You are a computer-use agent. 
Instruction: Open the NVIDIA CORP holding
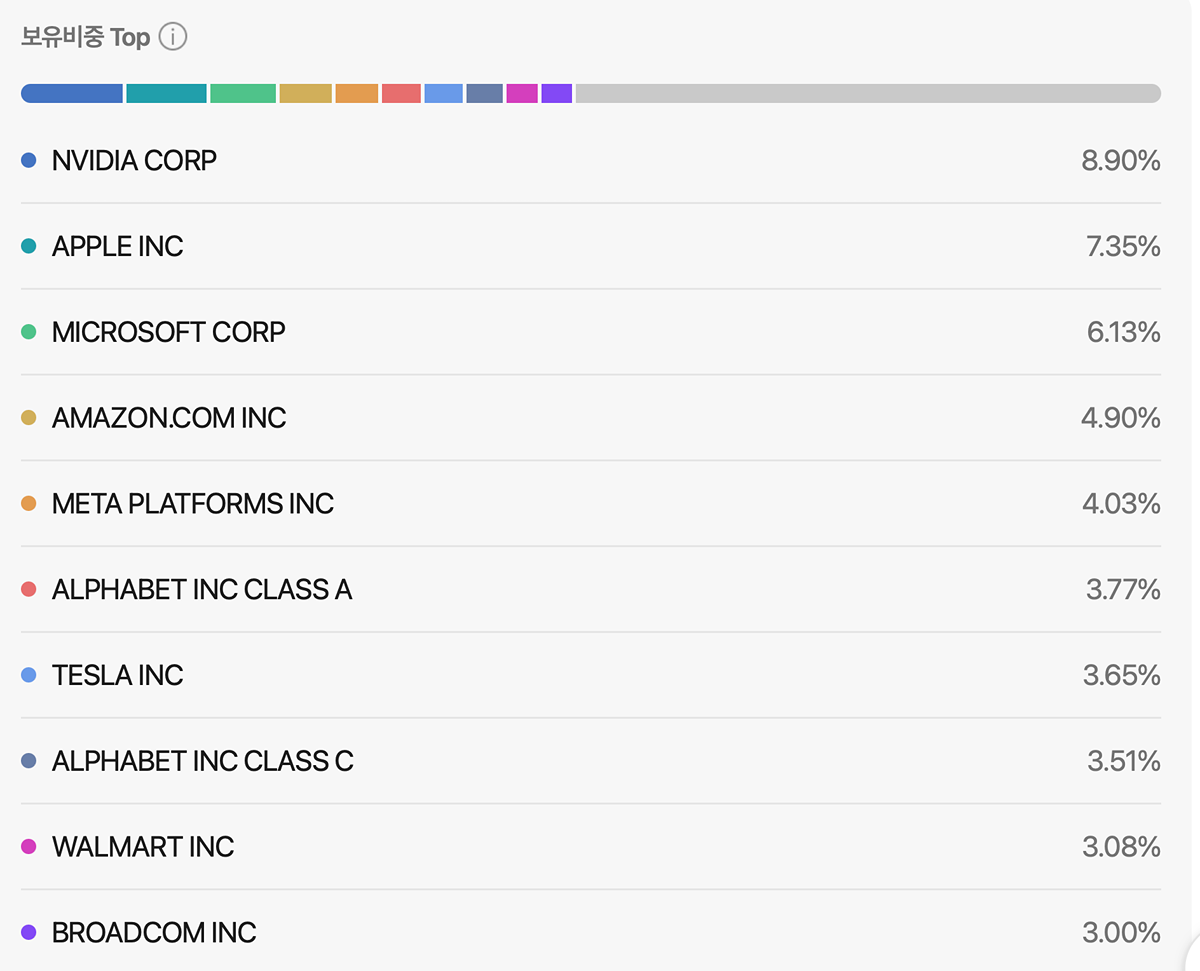134,160
